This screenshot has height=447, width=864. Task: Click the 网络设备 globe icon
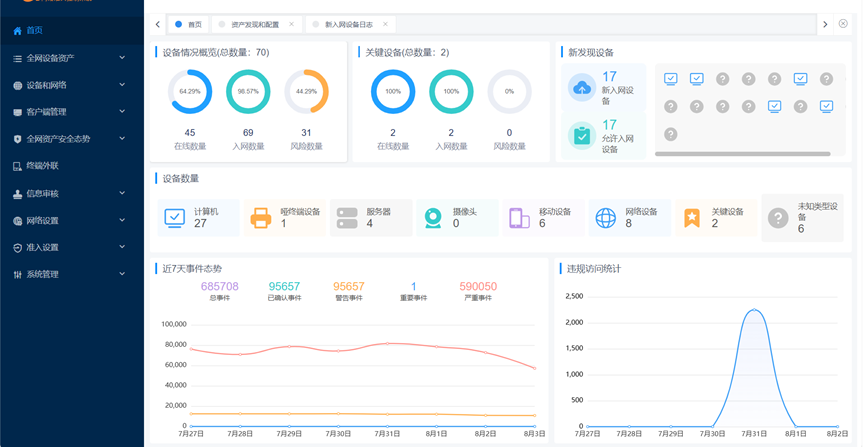coord(606,218)
